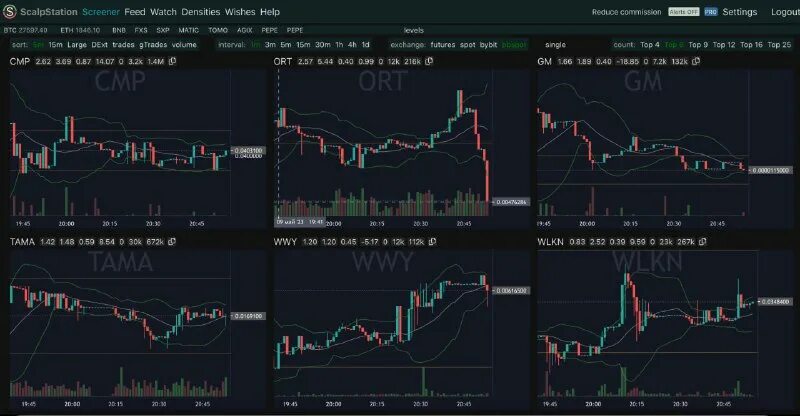Show Top 16 charts

tap(752, 44)
